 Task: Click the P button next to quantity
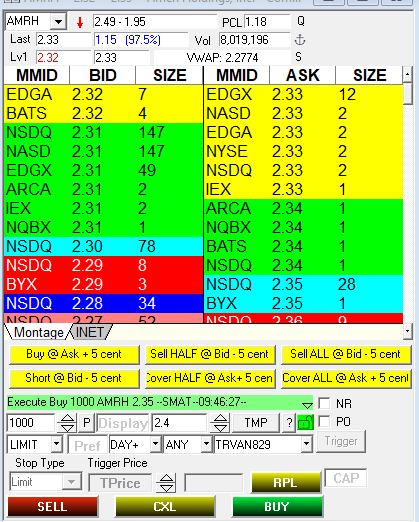(x=87, y=423)
